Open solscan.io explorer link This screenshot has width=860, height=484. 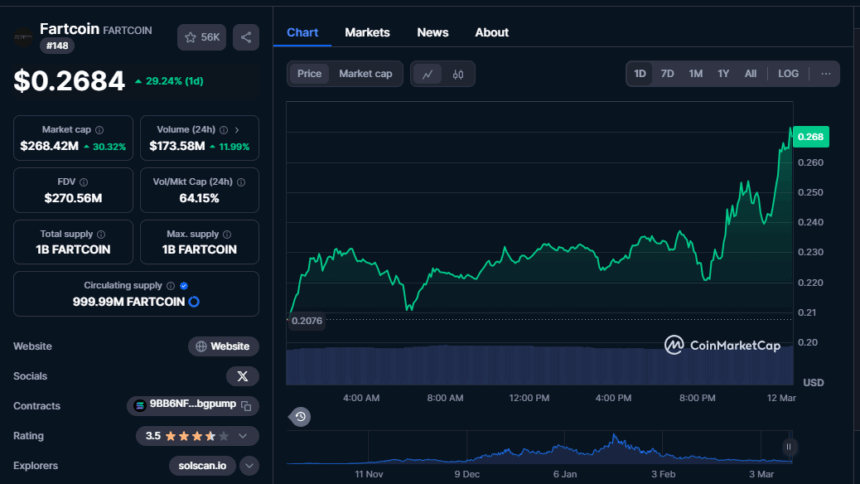click(202, 466)
